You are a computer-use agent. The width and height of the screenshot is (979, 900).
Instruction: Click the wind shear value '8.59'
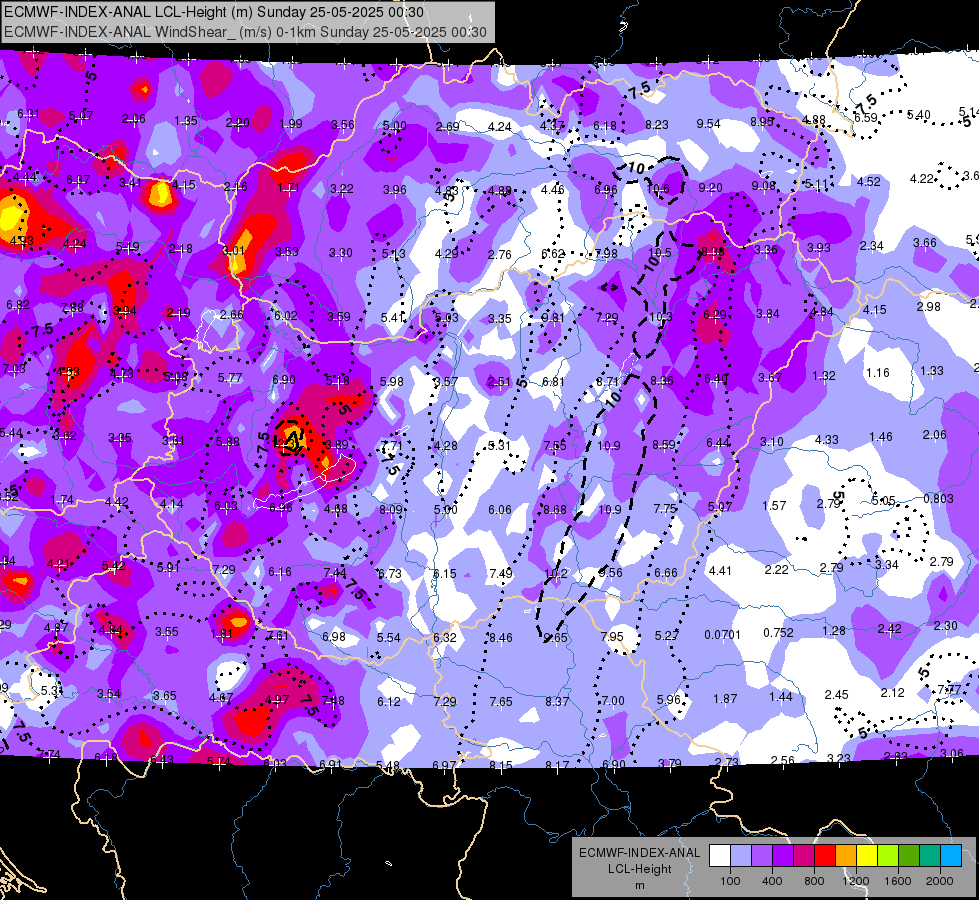[x=664, y=445]
